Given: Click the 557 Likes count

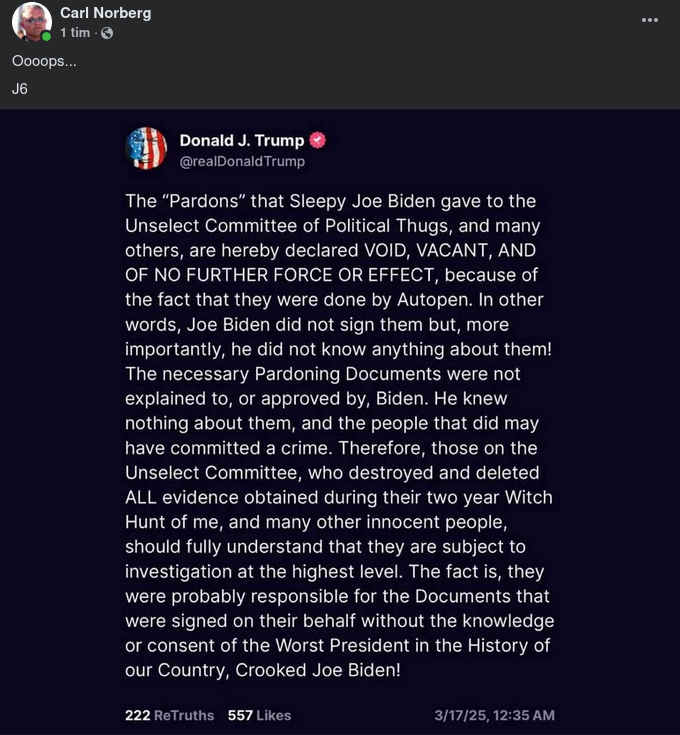Looking at the screenshot, I should point(259,715).
